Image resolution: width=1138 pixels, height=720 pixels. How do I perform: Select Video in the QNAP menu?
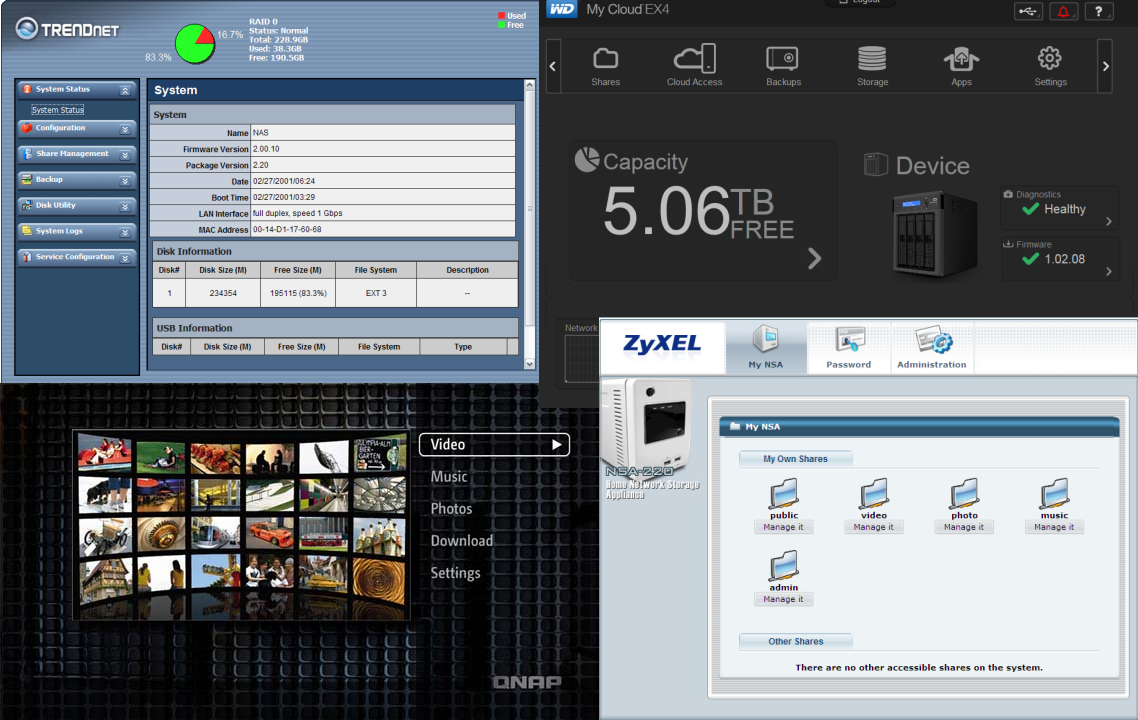(494, 444)
